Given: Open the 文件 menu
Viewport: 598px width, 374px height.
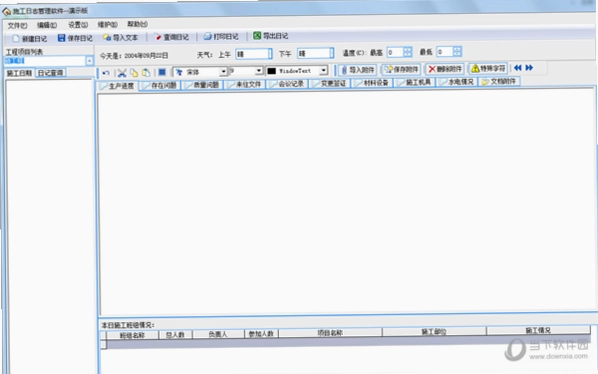Looking at the screenshot, I should 17,26.
